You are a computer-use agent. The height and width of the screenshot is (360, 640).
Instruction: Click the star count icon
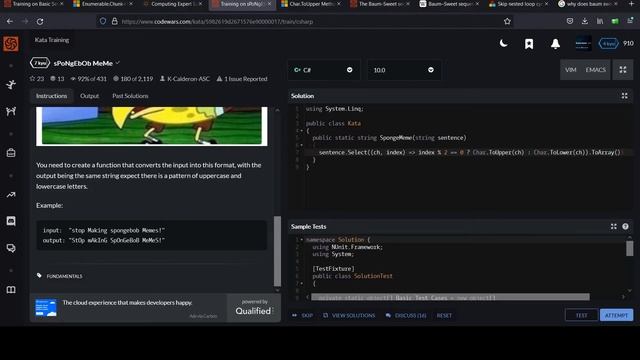pyautogui.click(x=32, y=79)
